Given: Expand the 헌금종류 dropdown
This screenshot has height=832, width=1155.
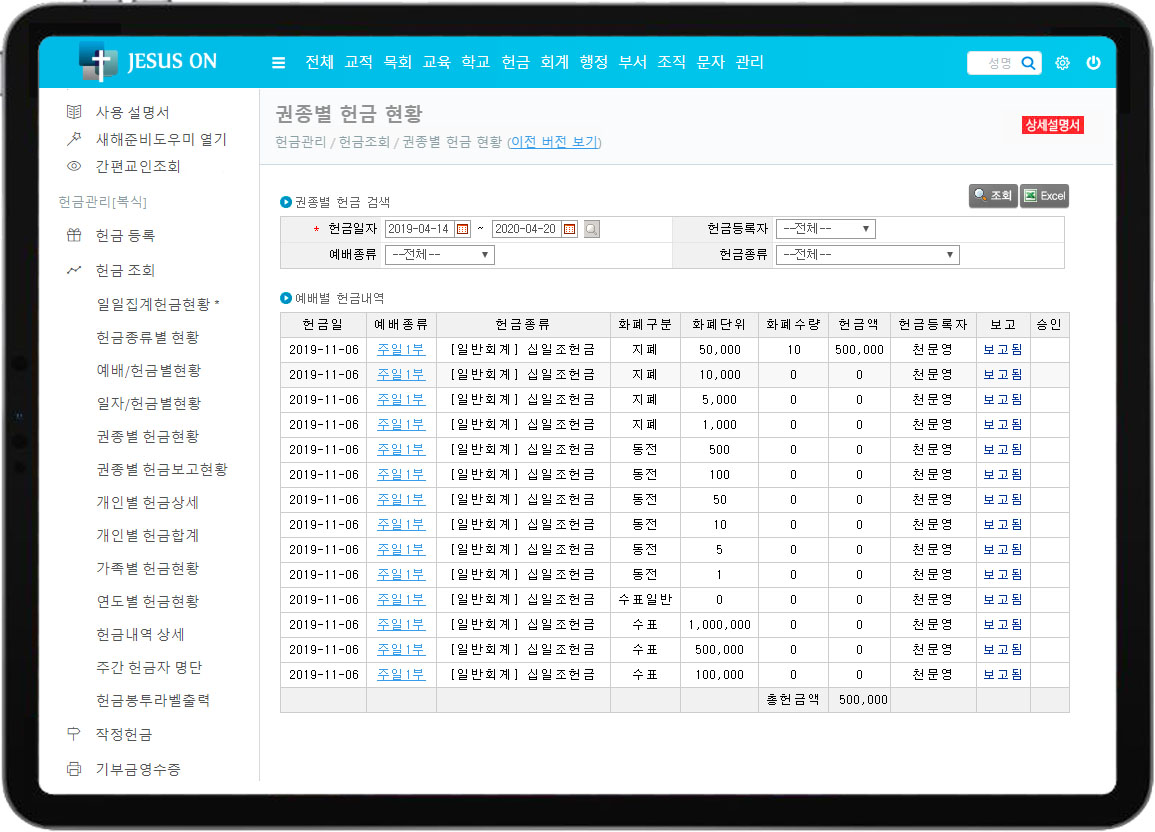Looking at the screenshot, I should point(867,255).
